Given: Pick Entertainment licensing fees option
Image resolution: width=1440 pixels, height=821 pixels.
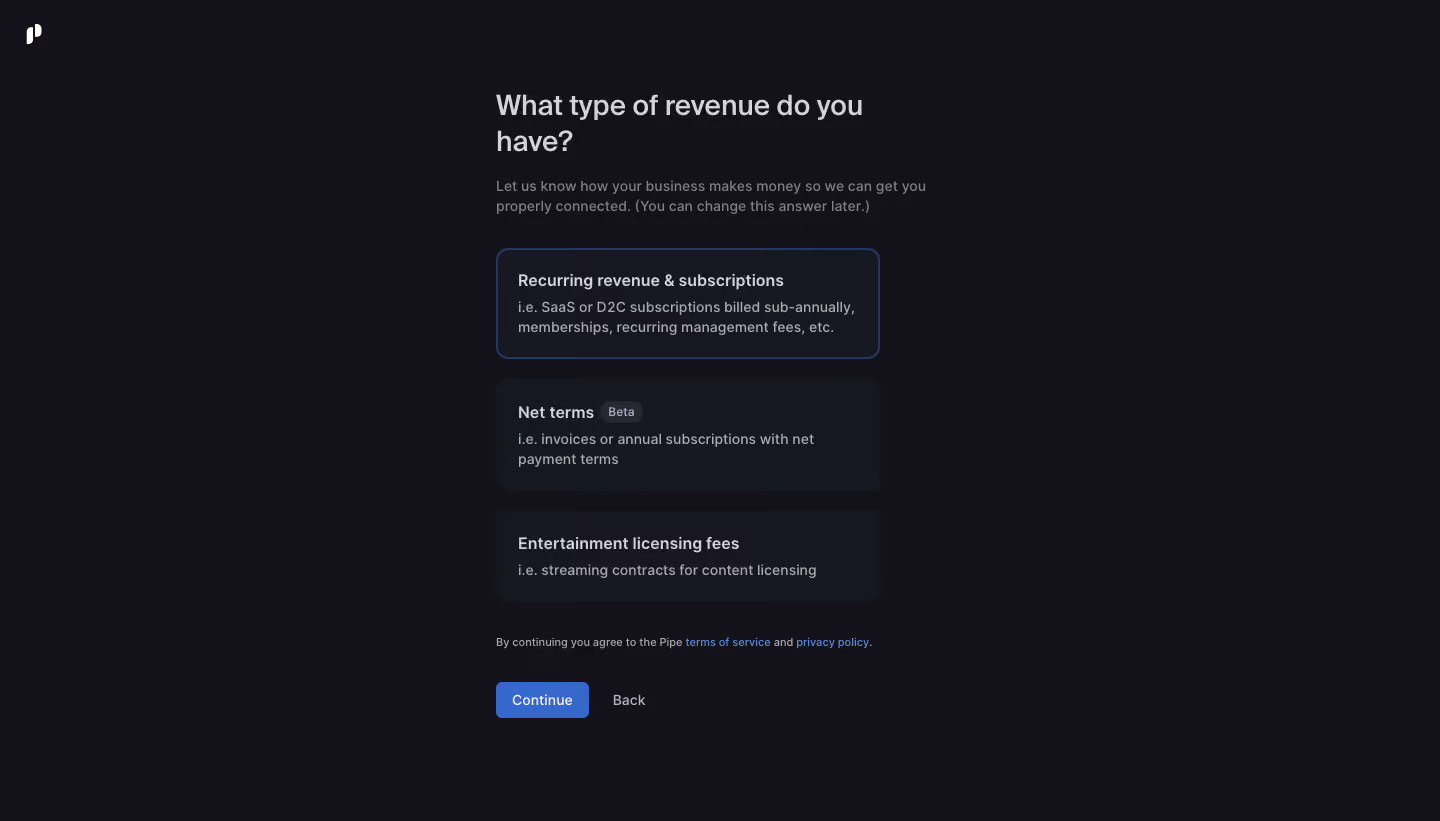Looking at the screenshot, I should tap(688, 556).
